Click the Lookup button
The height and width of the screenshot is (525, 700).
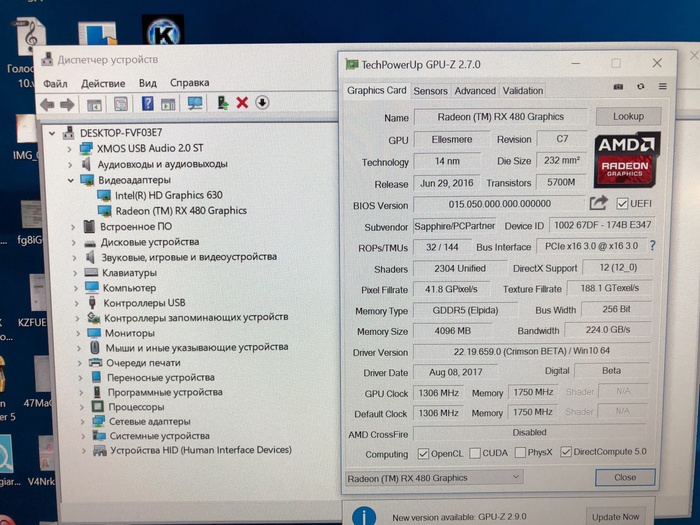628,117
